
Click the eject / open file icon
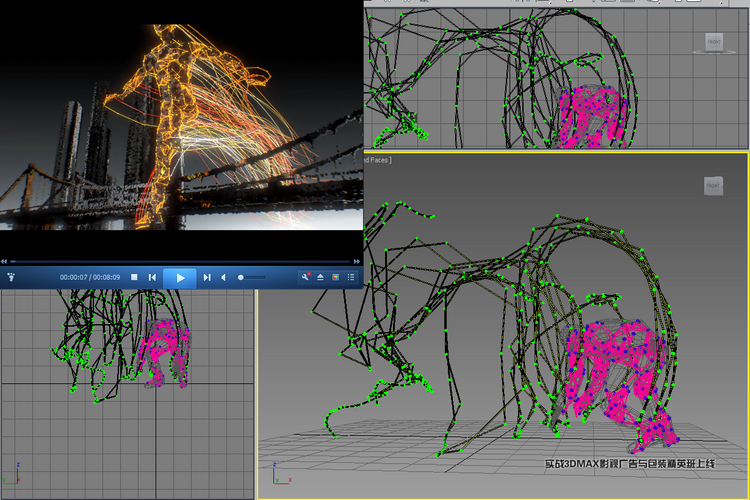tap(320, 278)
